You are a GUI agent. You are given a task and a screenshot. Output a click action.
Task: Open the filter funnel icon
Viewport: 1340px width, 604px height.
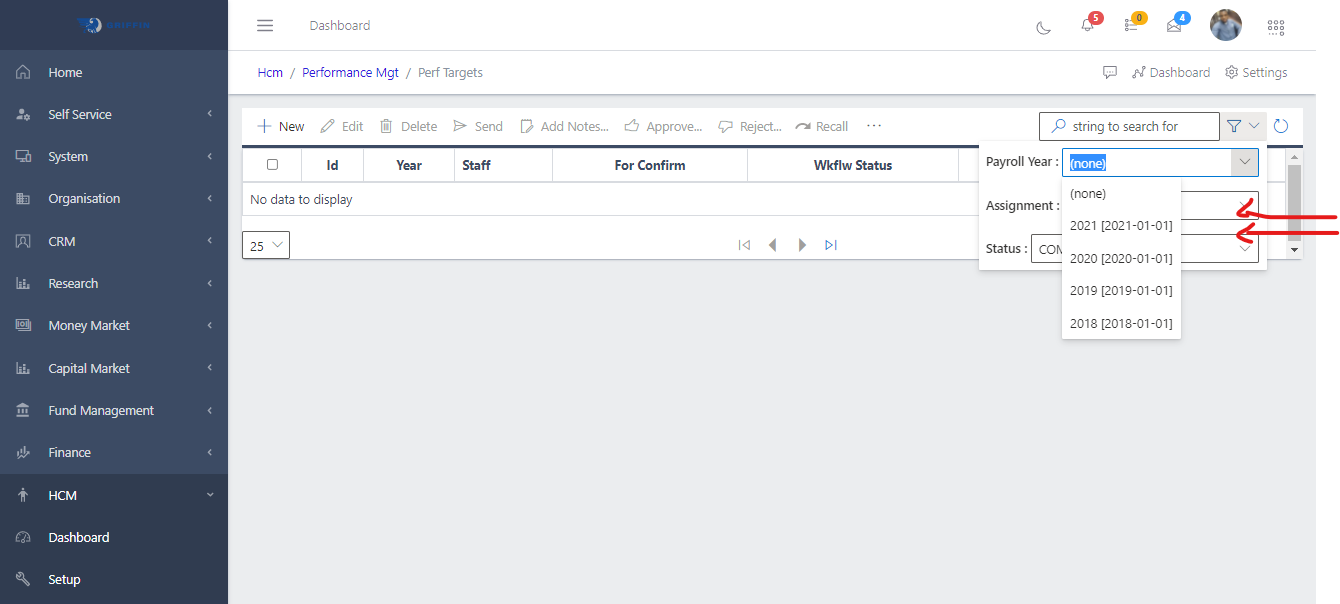click(1234, 126)
